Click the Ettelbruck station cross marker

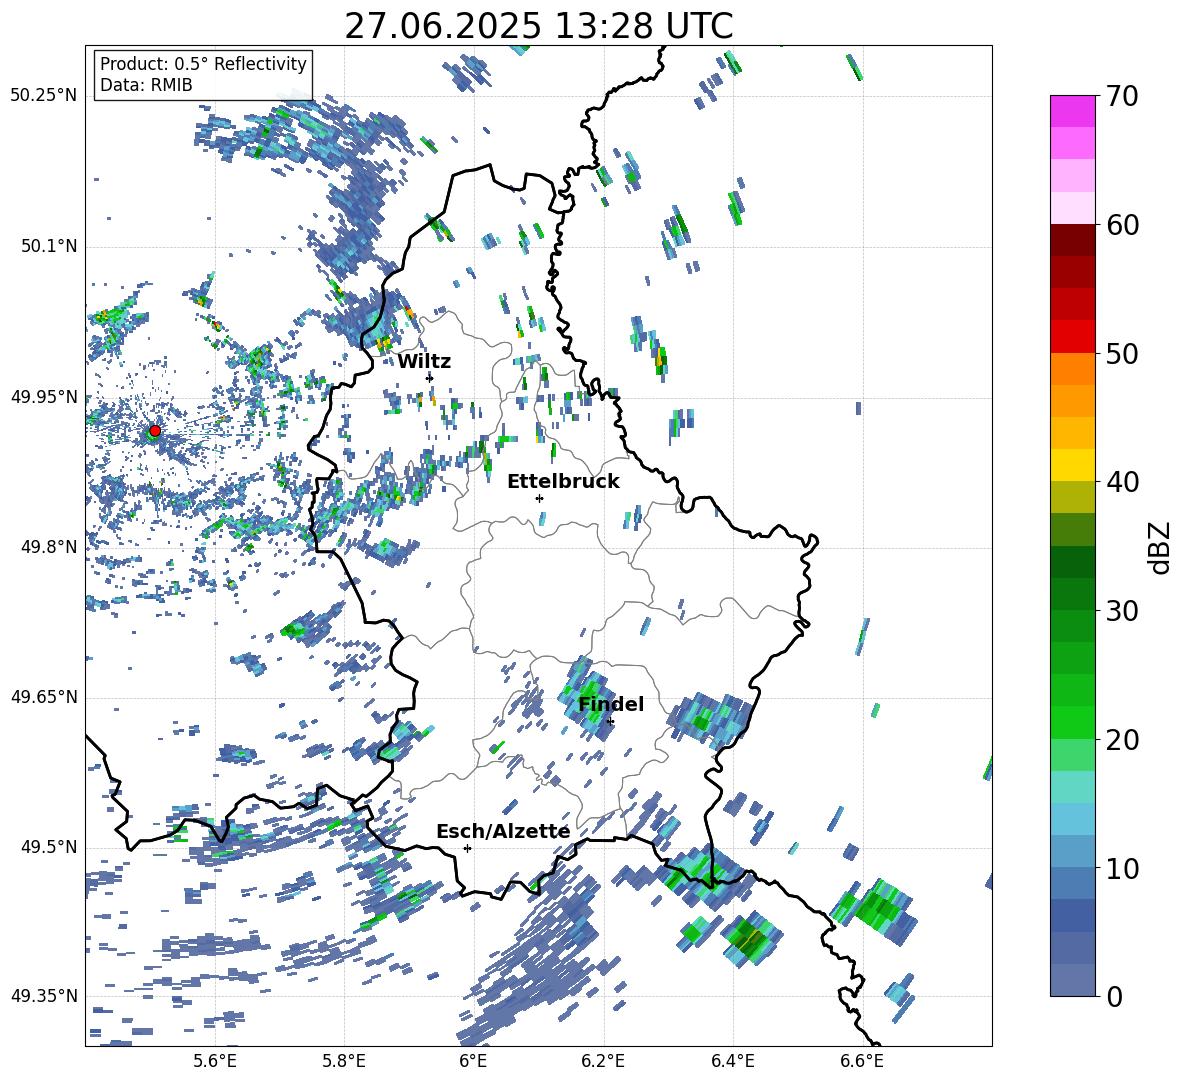(539, 498)
